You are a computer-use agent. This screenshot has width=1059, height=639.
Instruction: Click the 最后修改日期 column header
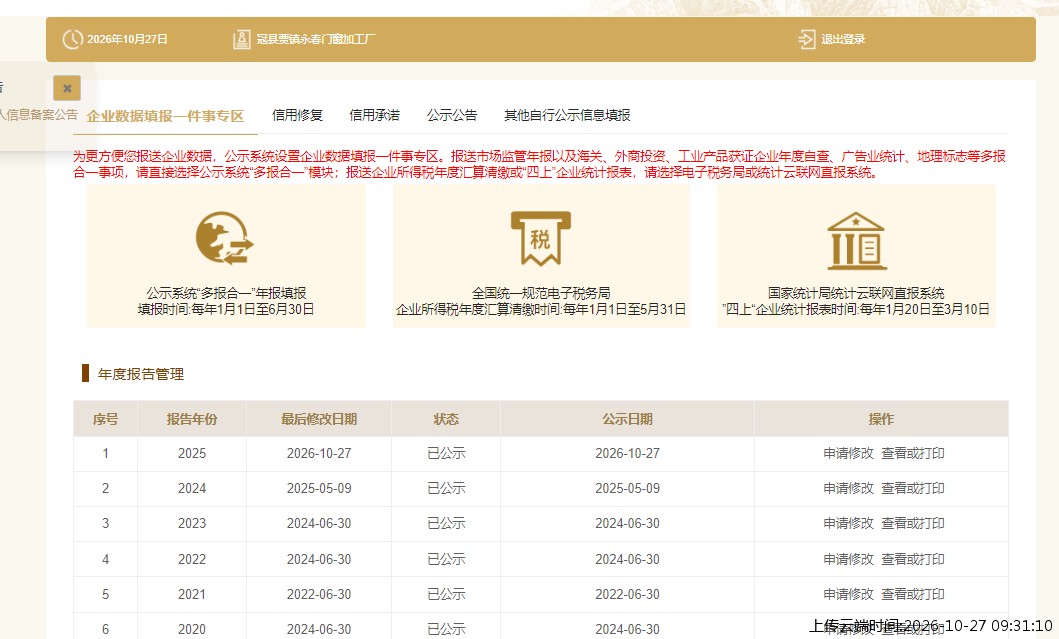tap(319, 419)
